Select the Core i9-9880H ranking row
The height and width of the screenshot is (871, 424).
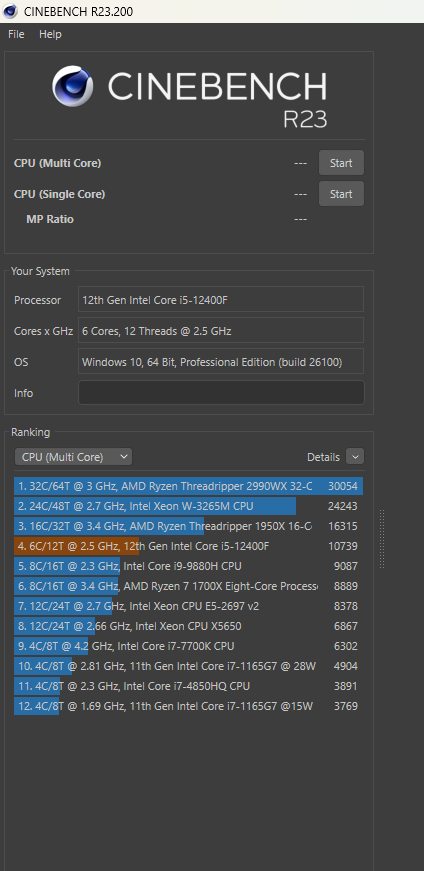point(188,566)
